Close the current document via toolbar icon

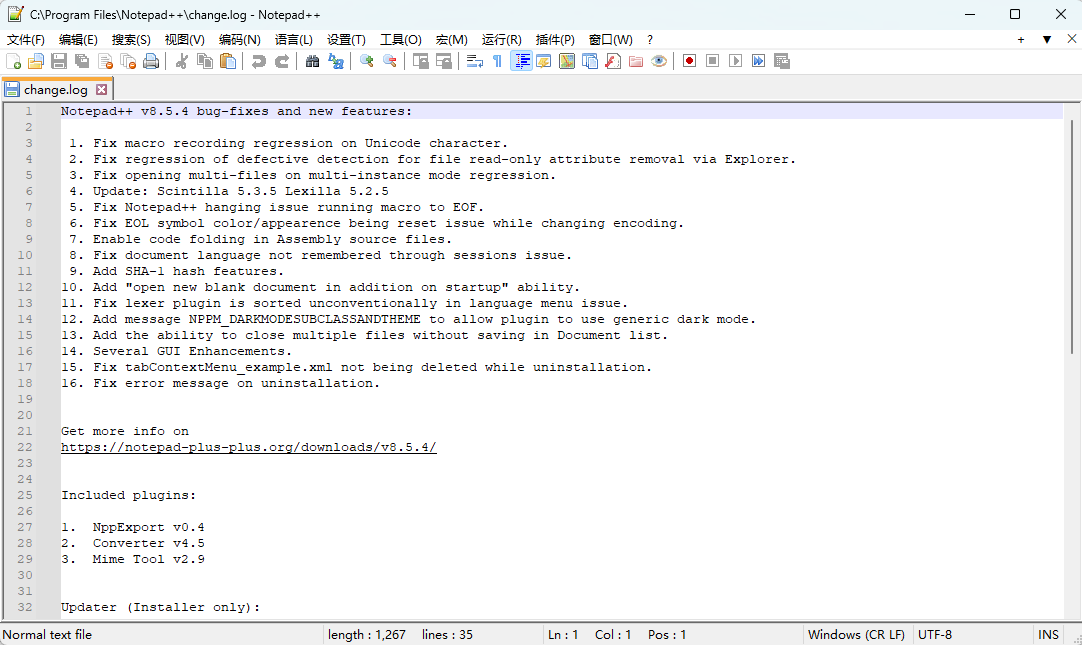[106, 61]
